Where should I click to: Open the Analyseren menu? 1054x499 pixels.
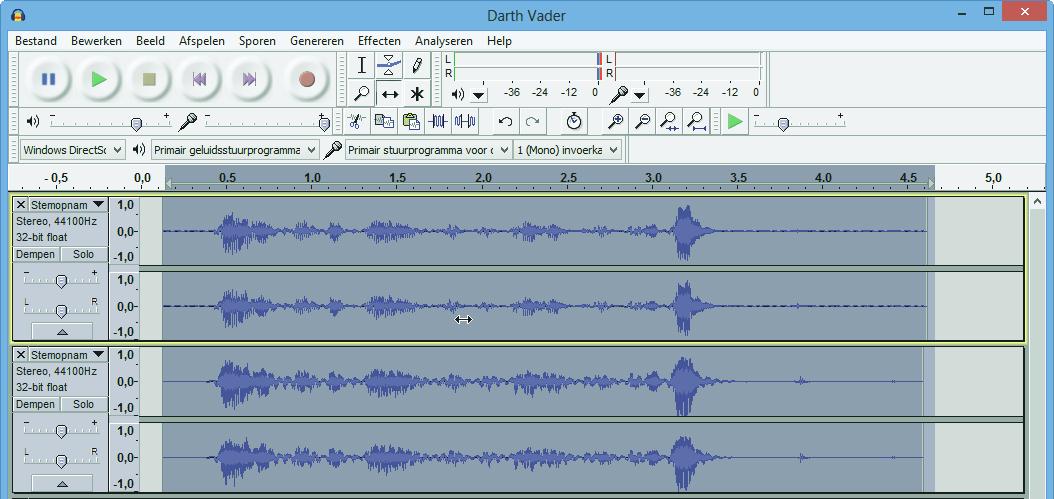(x=444, y=41)
